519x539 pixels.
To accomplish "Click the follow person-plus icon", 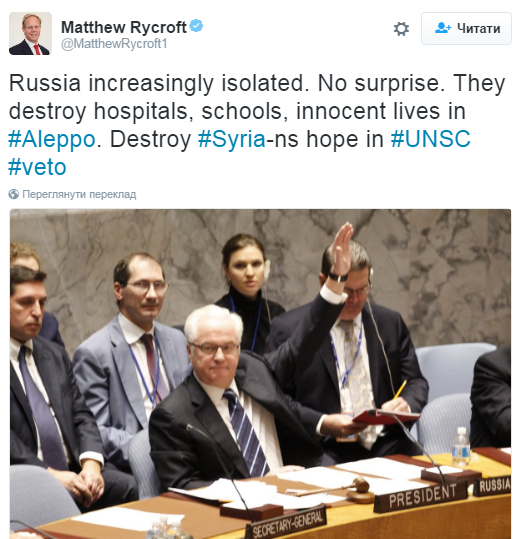I will [x=443, y=28].
